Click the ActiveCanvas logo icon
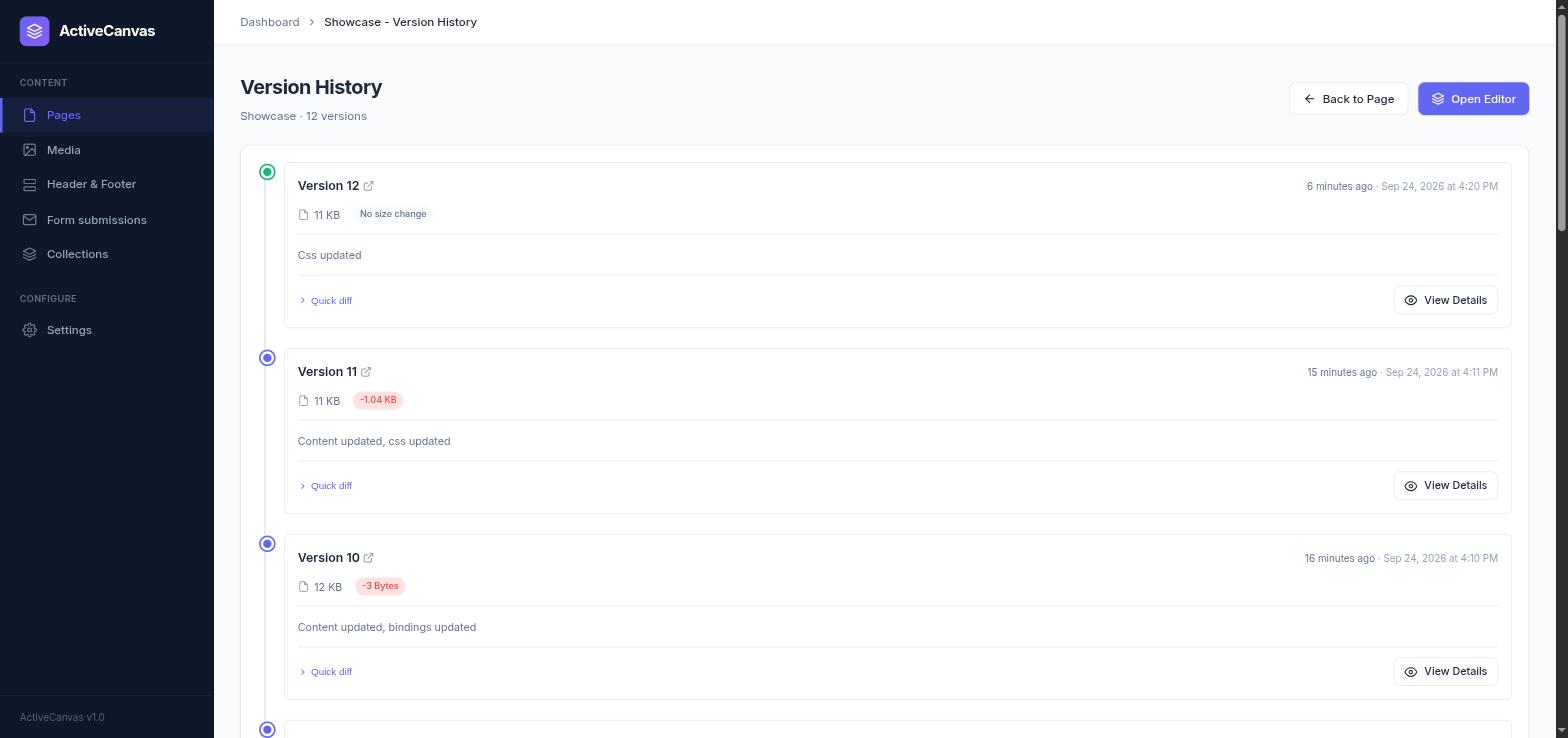This screenshot has height=738, width=1568. (x=34, y=31)
